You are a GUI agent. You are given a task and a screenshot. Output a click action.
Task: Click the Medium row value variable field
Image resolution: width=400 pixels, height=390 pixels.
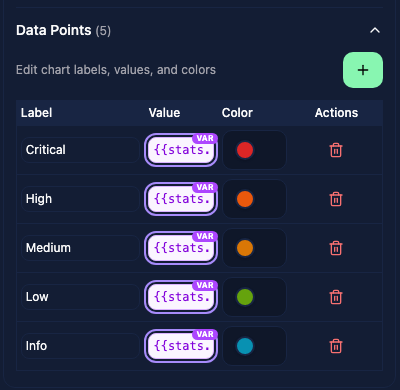(181, 249)
